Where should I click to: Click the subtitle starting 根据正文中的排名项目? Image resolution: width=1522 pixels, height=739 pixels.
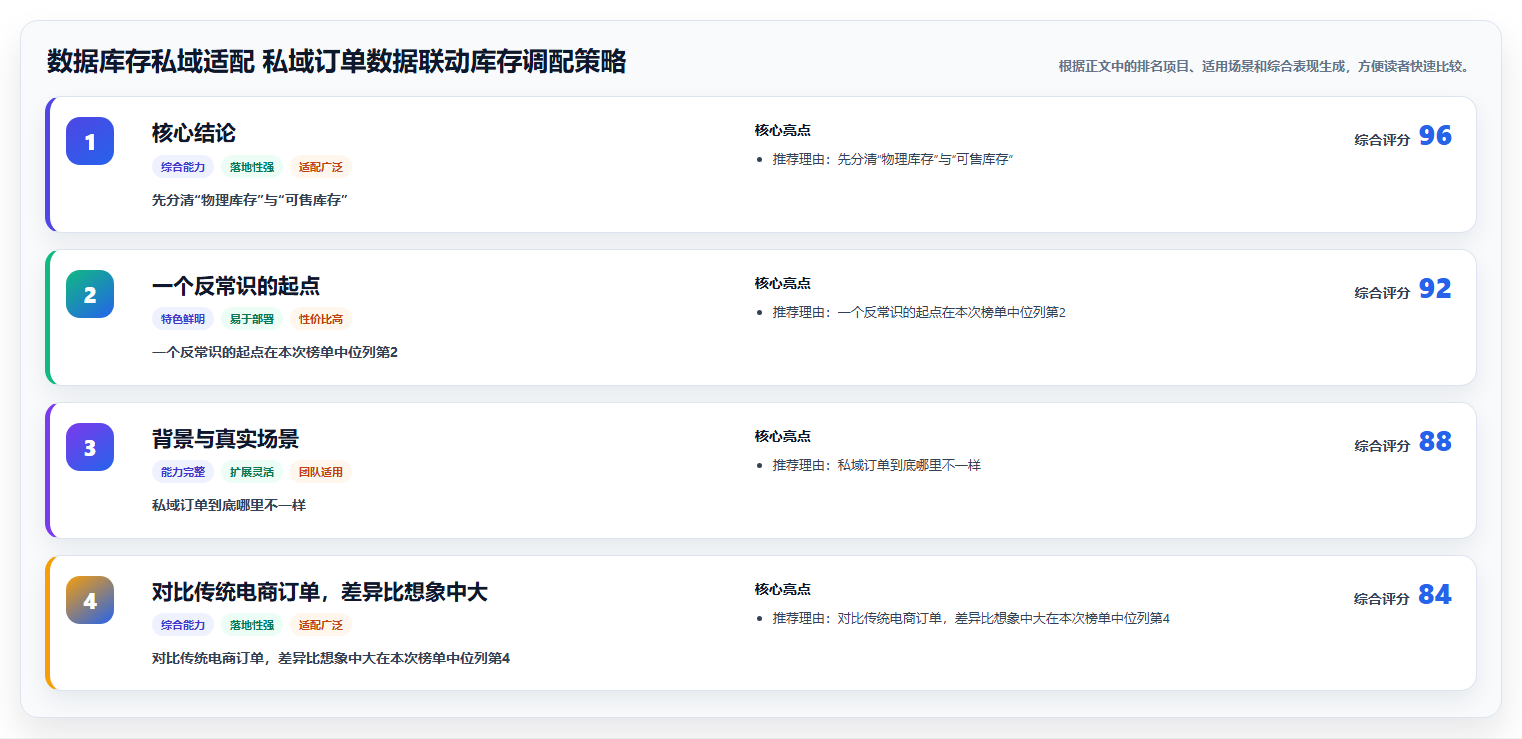tap(1264, 66)
